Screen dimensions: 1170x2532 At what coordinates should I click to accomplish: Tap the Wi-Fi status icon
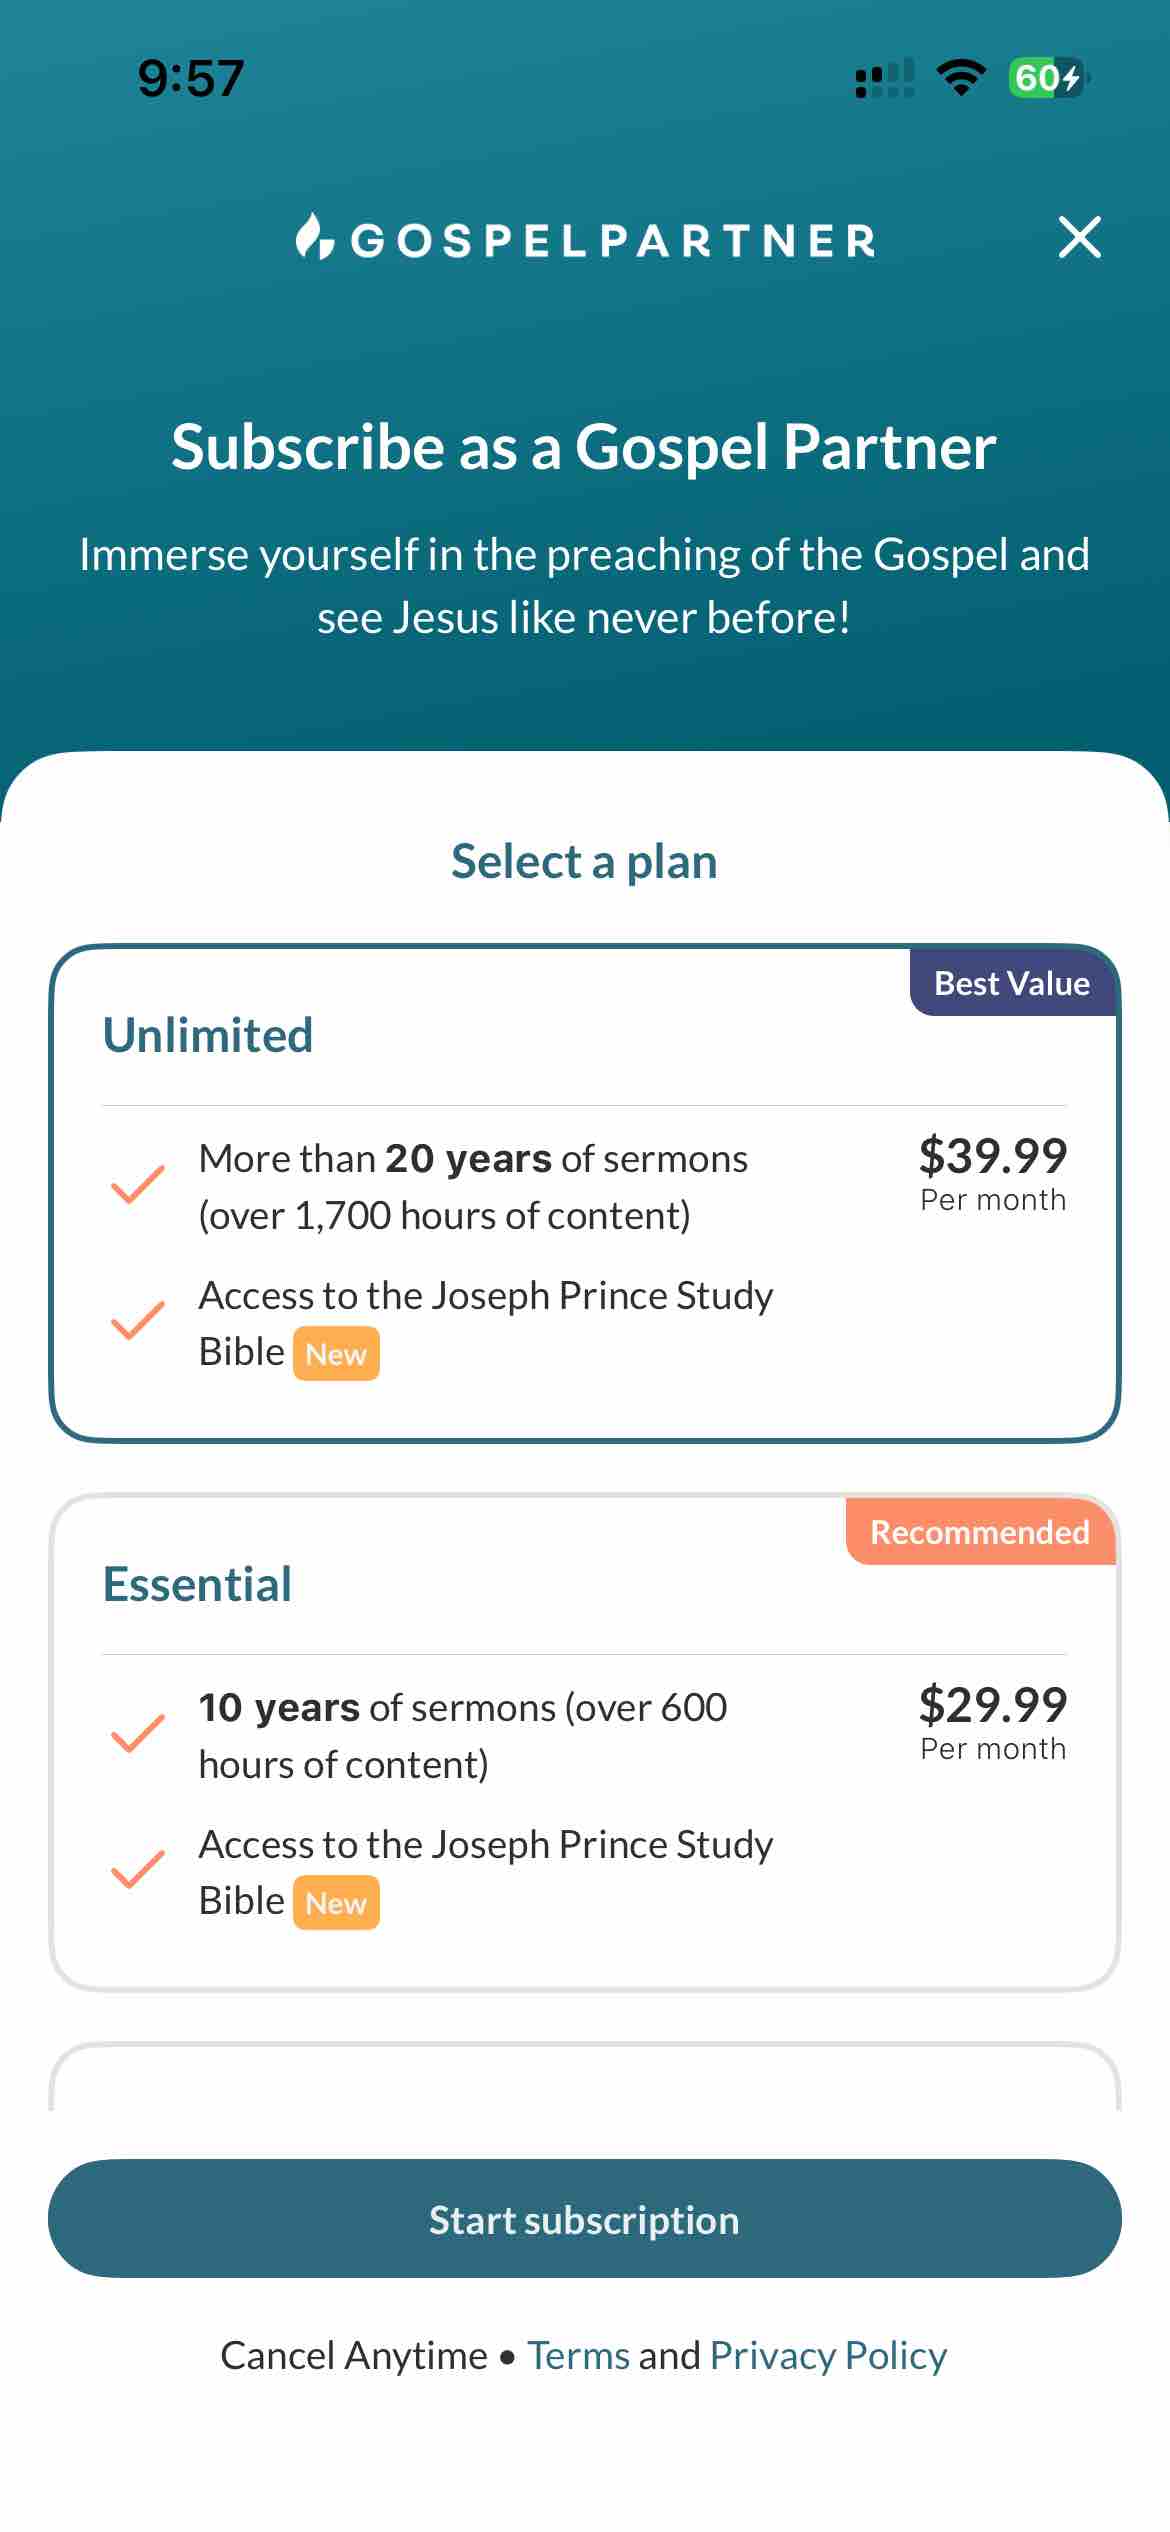coord(960,78)
